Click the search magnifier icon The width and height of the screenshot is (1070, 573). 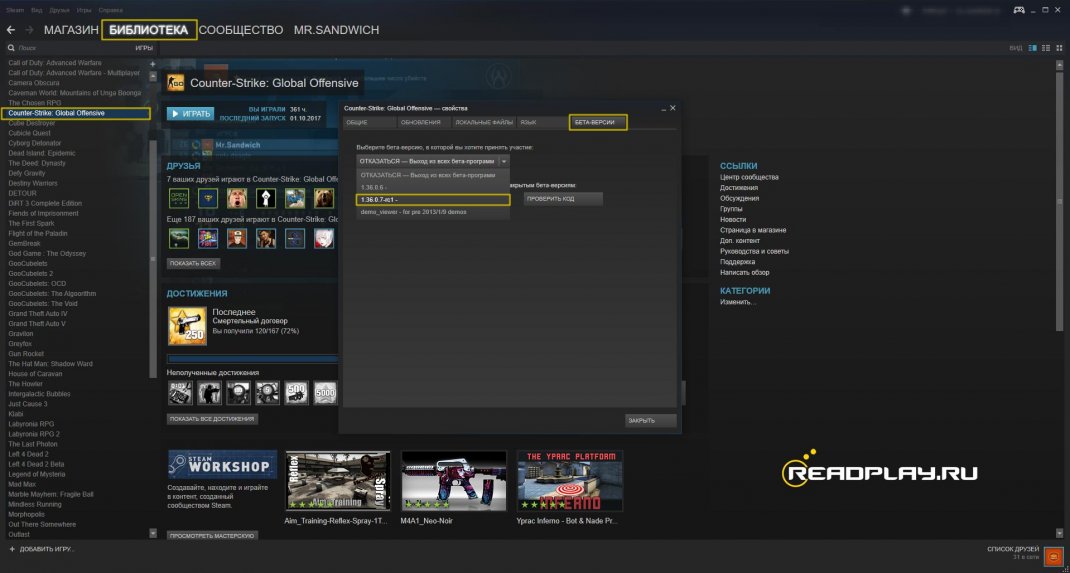(11, 48)
